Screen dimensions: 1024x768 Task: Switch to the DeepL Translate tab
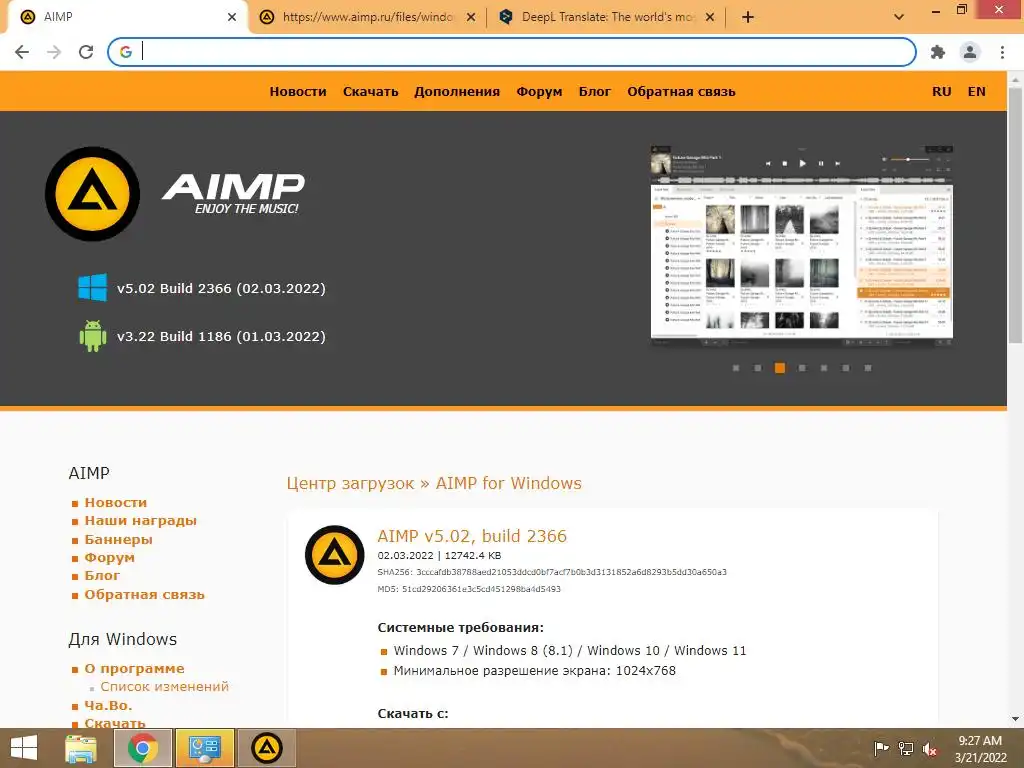pos(607,17)
